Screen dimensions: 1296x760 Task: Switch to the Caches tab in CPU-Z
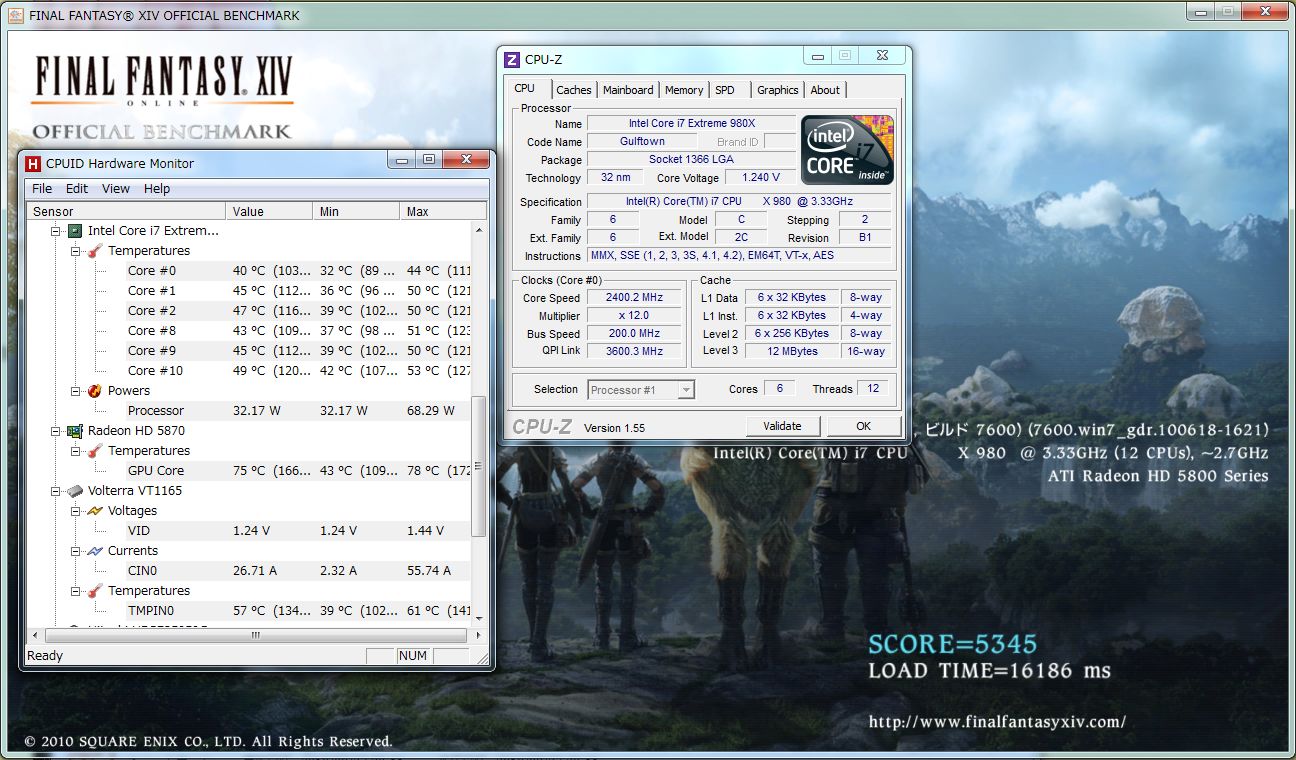coord(574,90)
